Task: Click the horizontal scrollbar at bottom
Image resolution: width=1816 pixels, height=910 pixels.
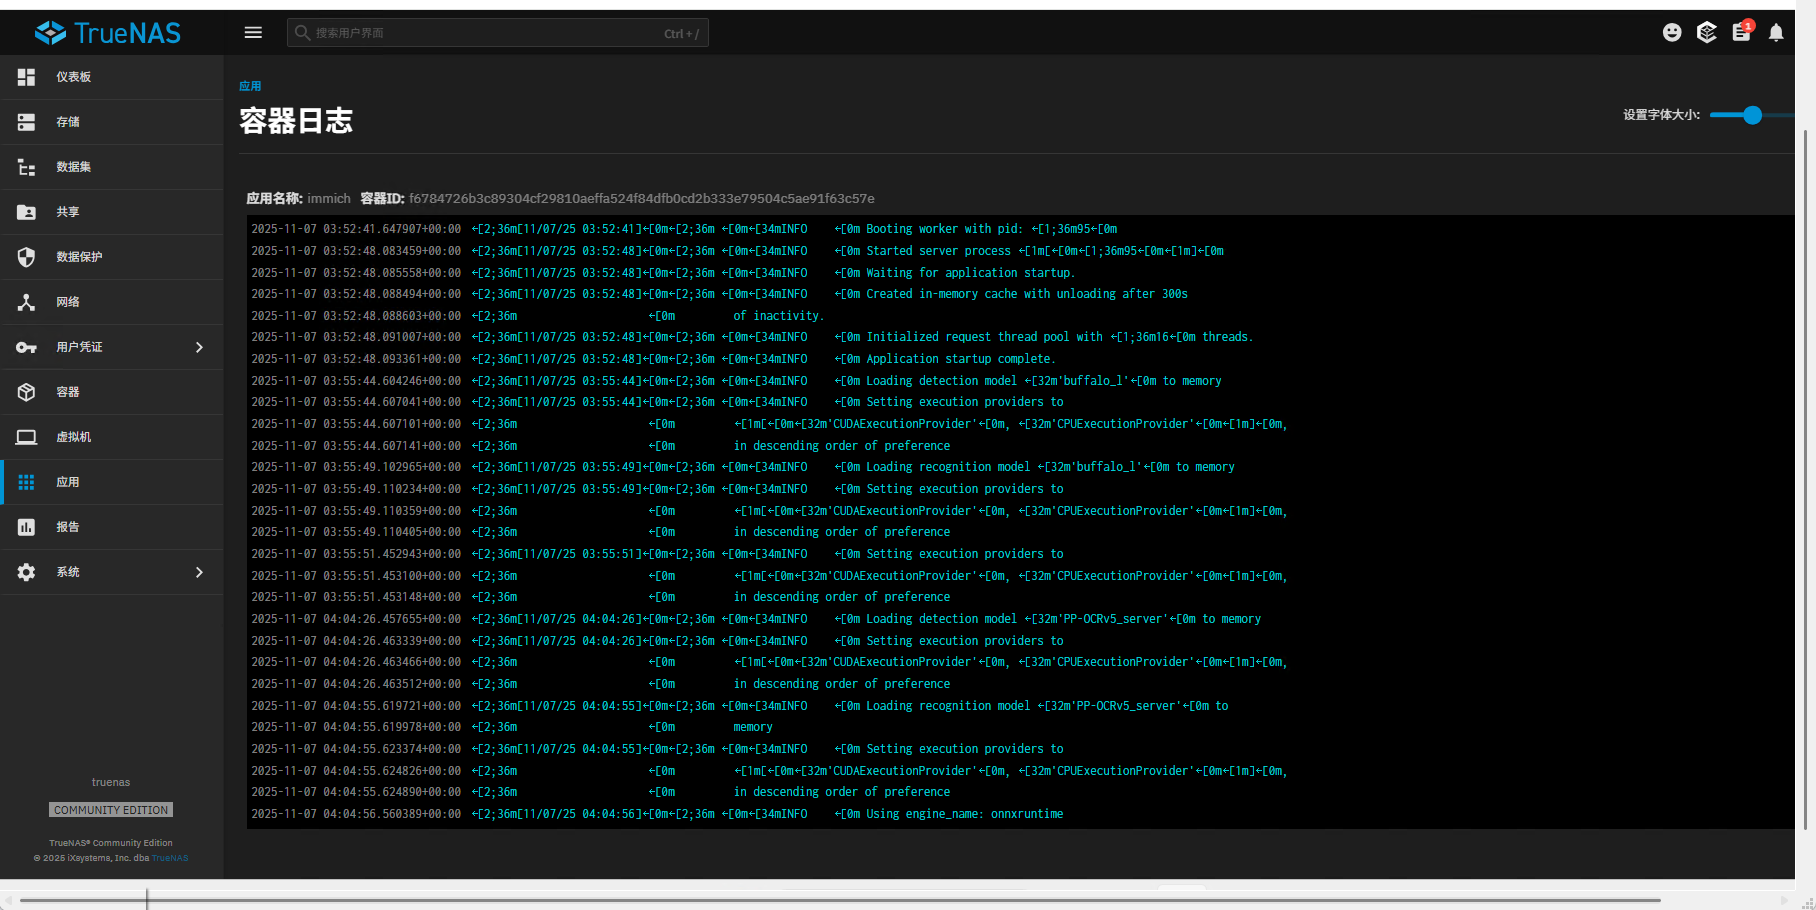Action: point(840,901)
